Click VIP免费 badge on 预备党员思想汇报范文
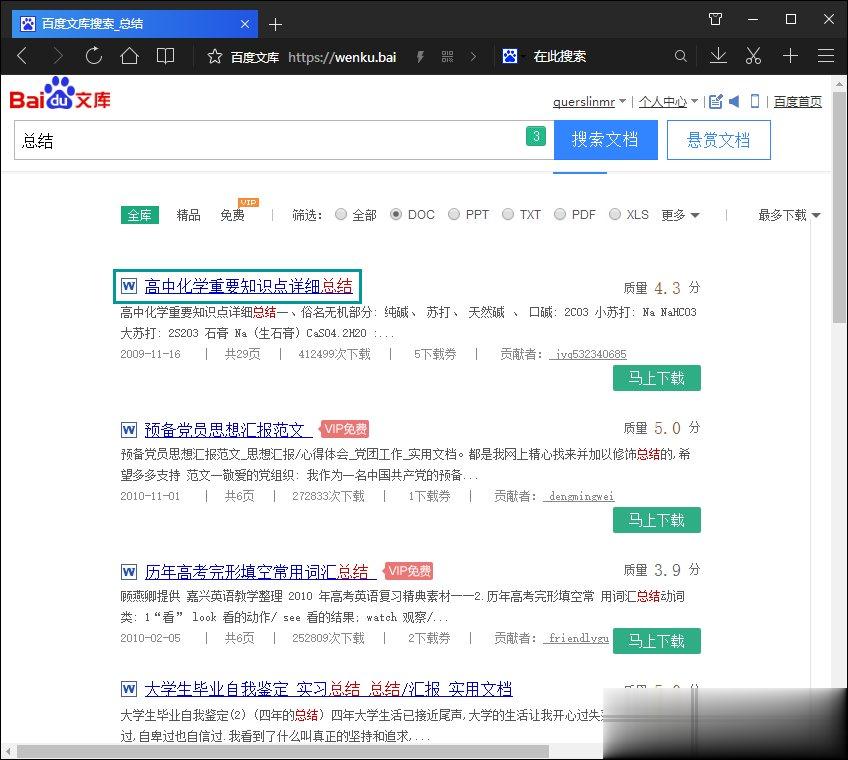The width and height of the screenshot is (848, 760). pos(345,429)
